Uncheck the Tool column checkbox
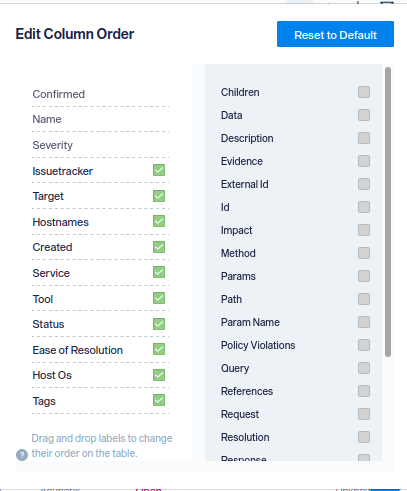Screen dimensions: 407x491 (x=159, y=298)
